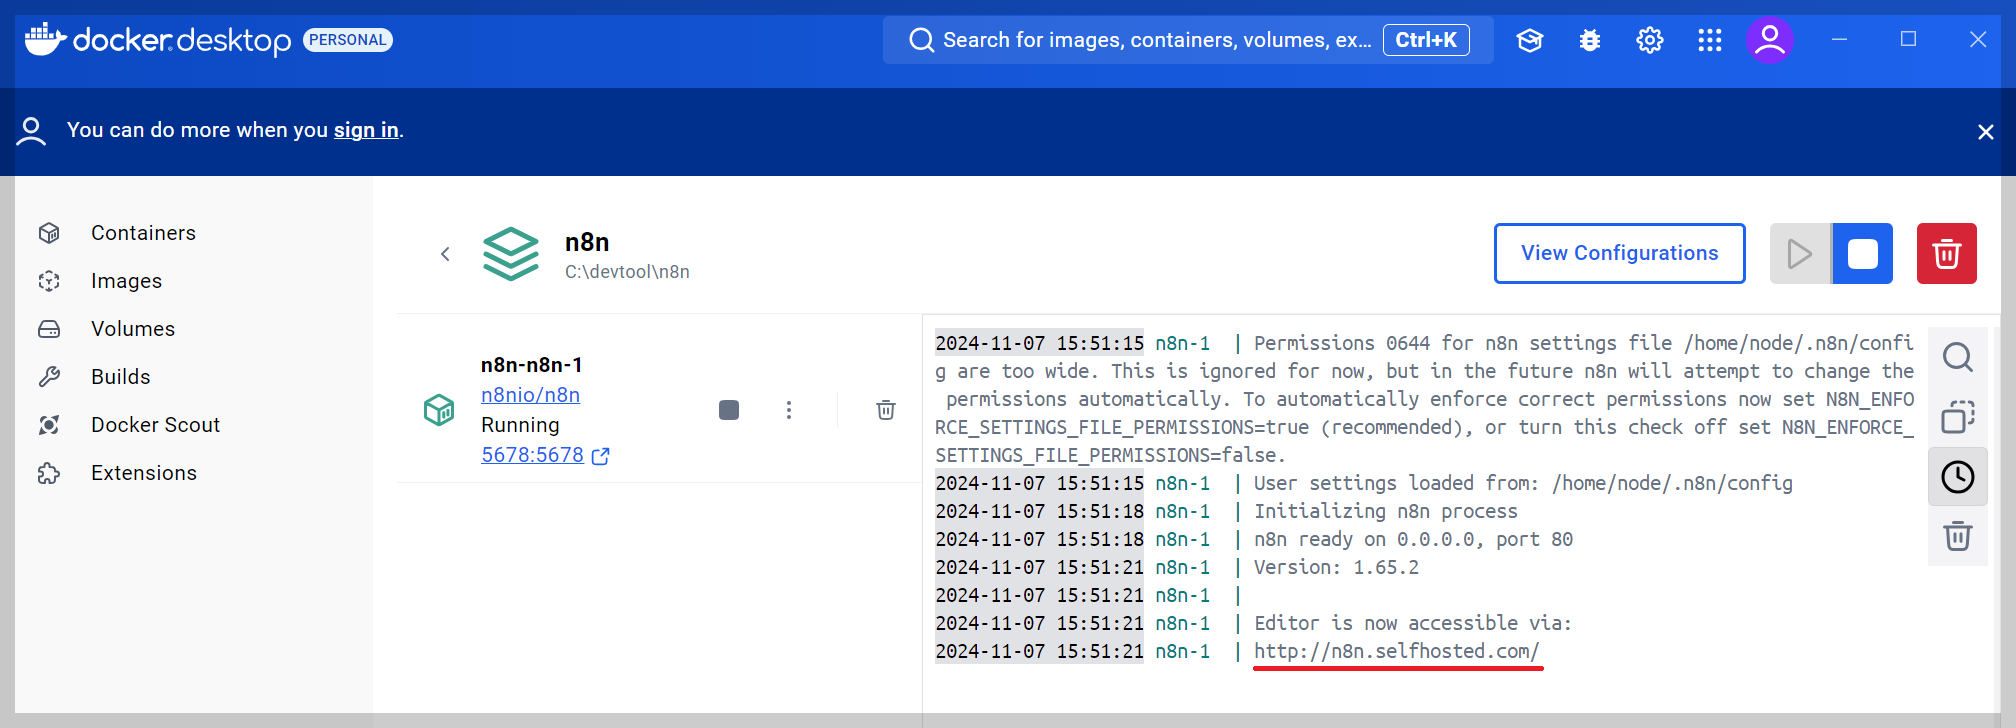The width and height of the screenshot is (2016, 728).
Task: Click the user account avatar
Action: [x=1770, y=40]
